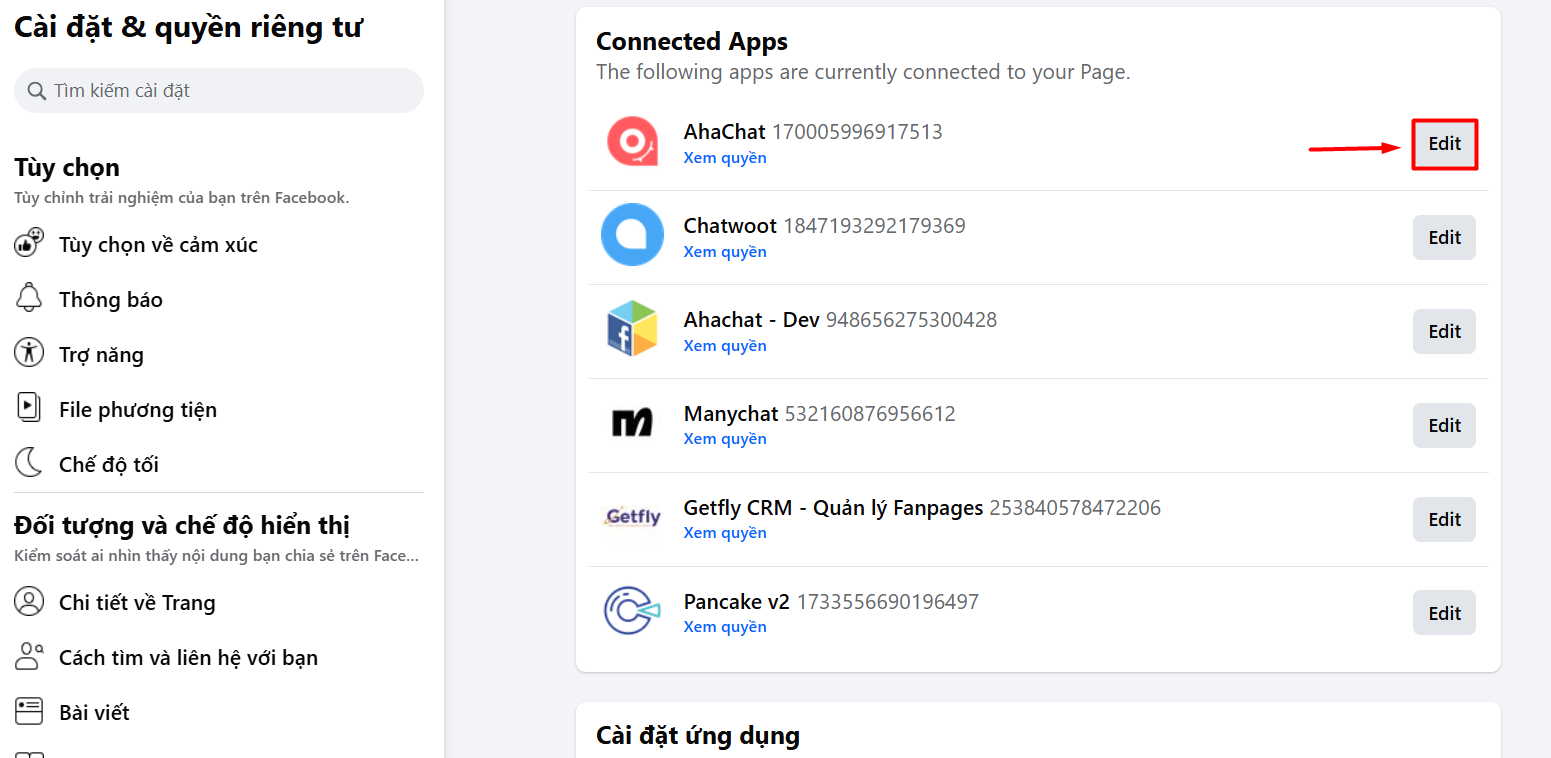The height and width of the screenshot is (758, 1551).
Task: Click the Chatwoot 1847193292179369 app name
Action: tap(825, 226)
